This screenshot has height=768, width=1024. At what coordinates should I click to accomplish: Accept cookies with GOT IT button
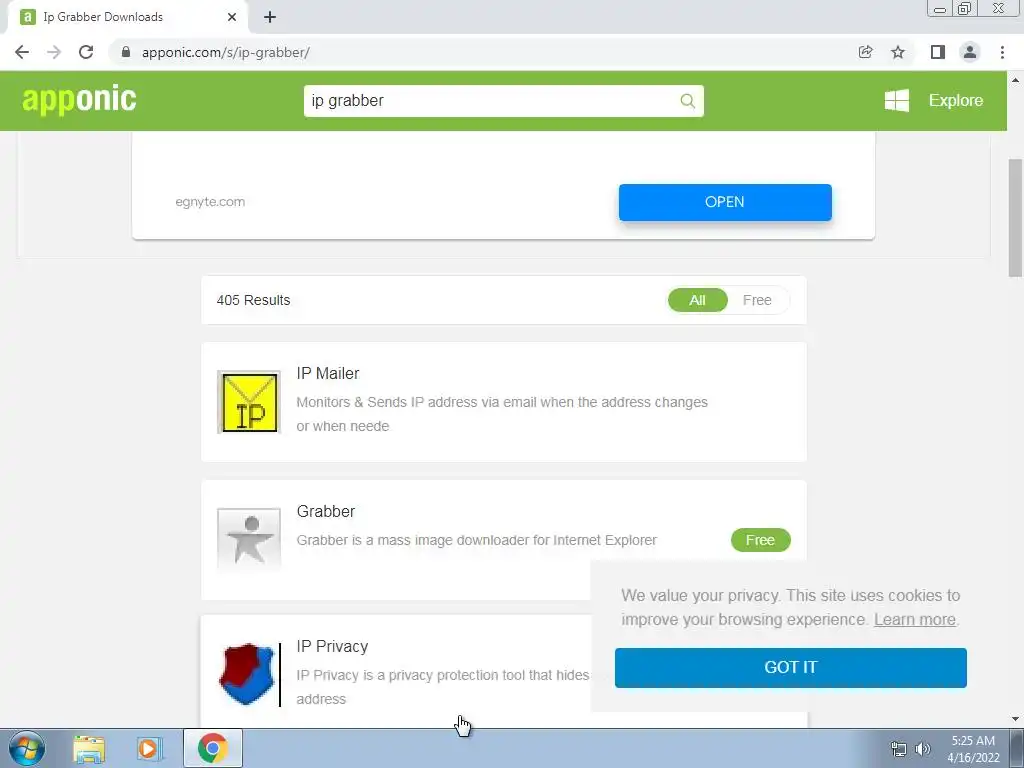[790, 667]
